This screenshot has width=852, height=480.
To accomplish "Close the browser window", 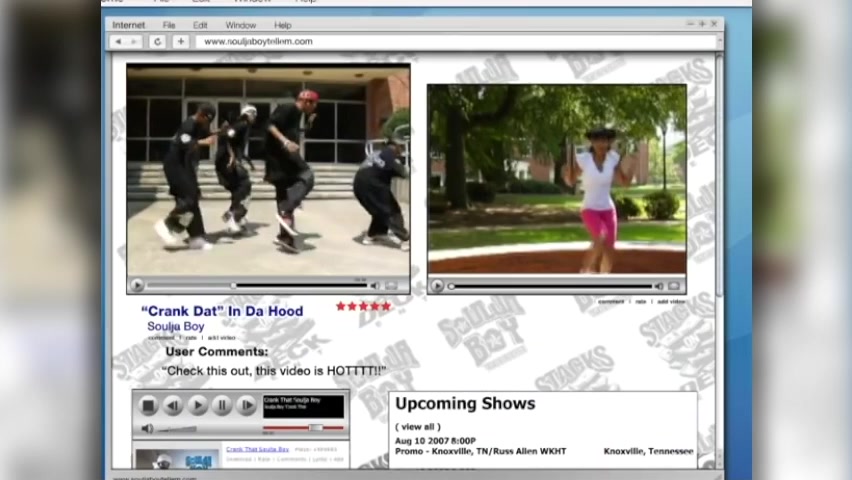I will click(x=714, y=24).
